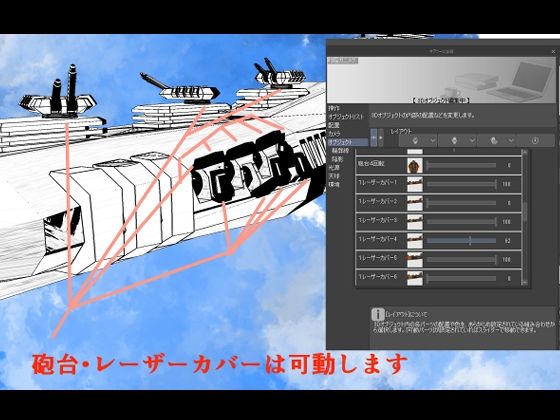This screenshot has width=560, height=420.
Task: Click the value field of 砲台4回転
Action: pos(508,165)
